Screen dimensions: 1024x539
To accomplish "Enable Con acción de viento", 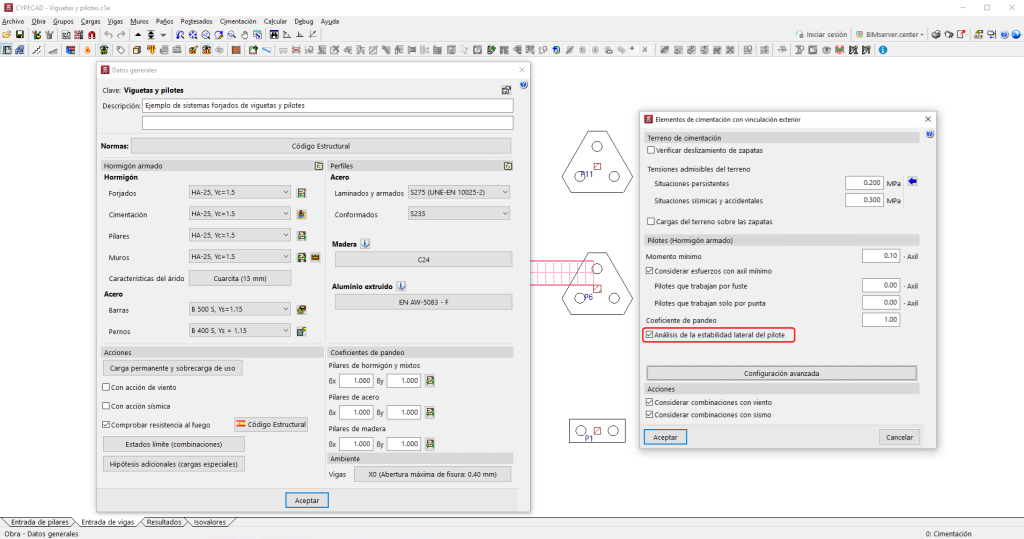I will (x=106, y=387).
